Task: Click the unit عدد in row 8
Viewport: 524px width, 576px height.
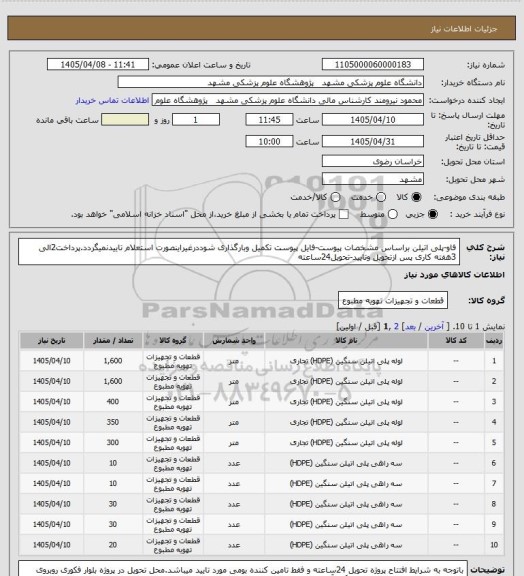Action: click(x=234, y=504)
